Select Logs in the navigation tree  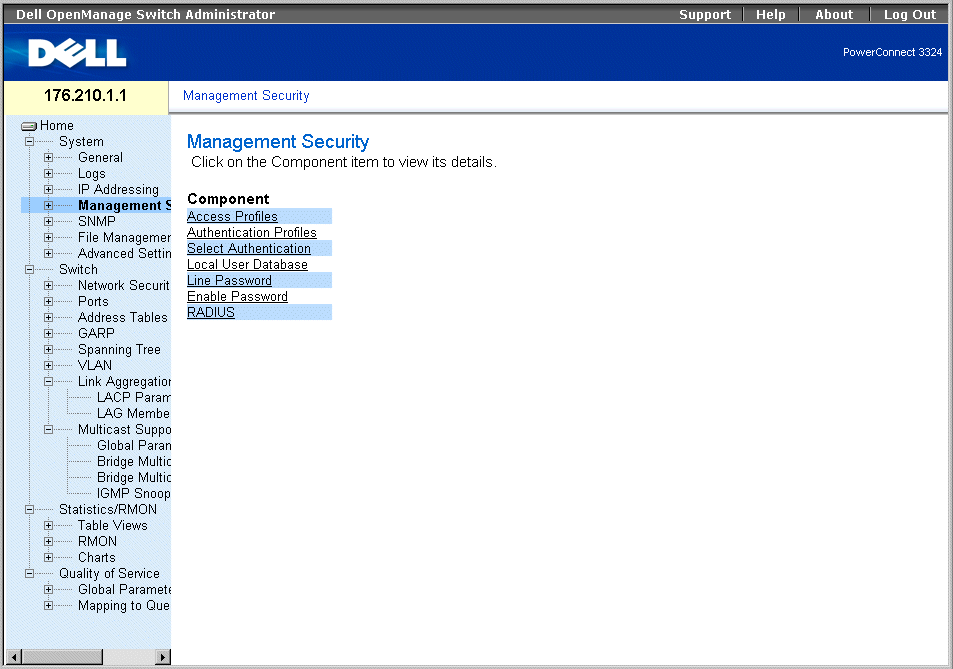[92, 174]
